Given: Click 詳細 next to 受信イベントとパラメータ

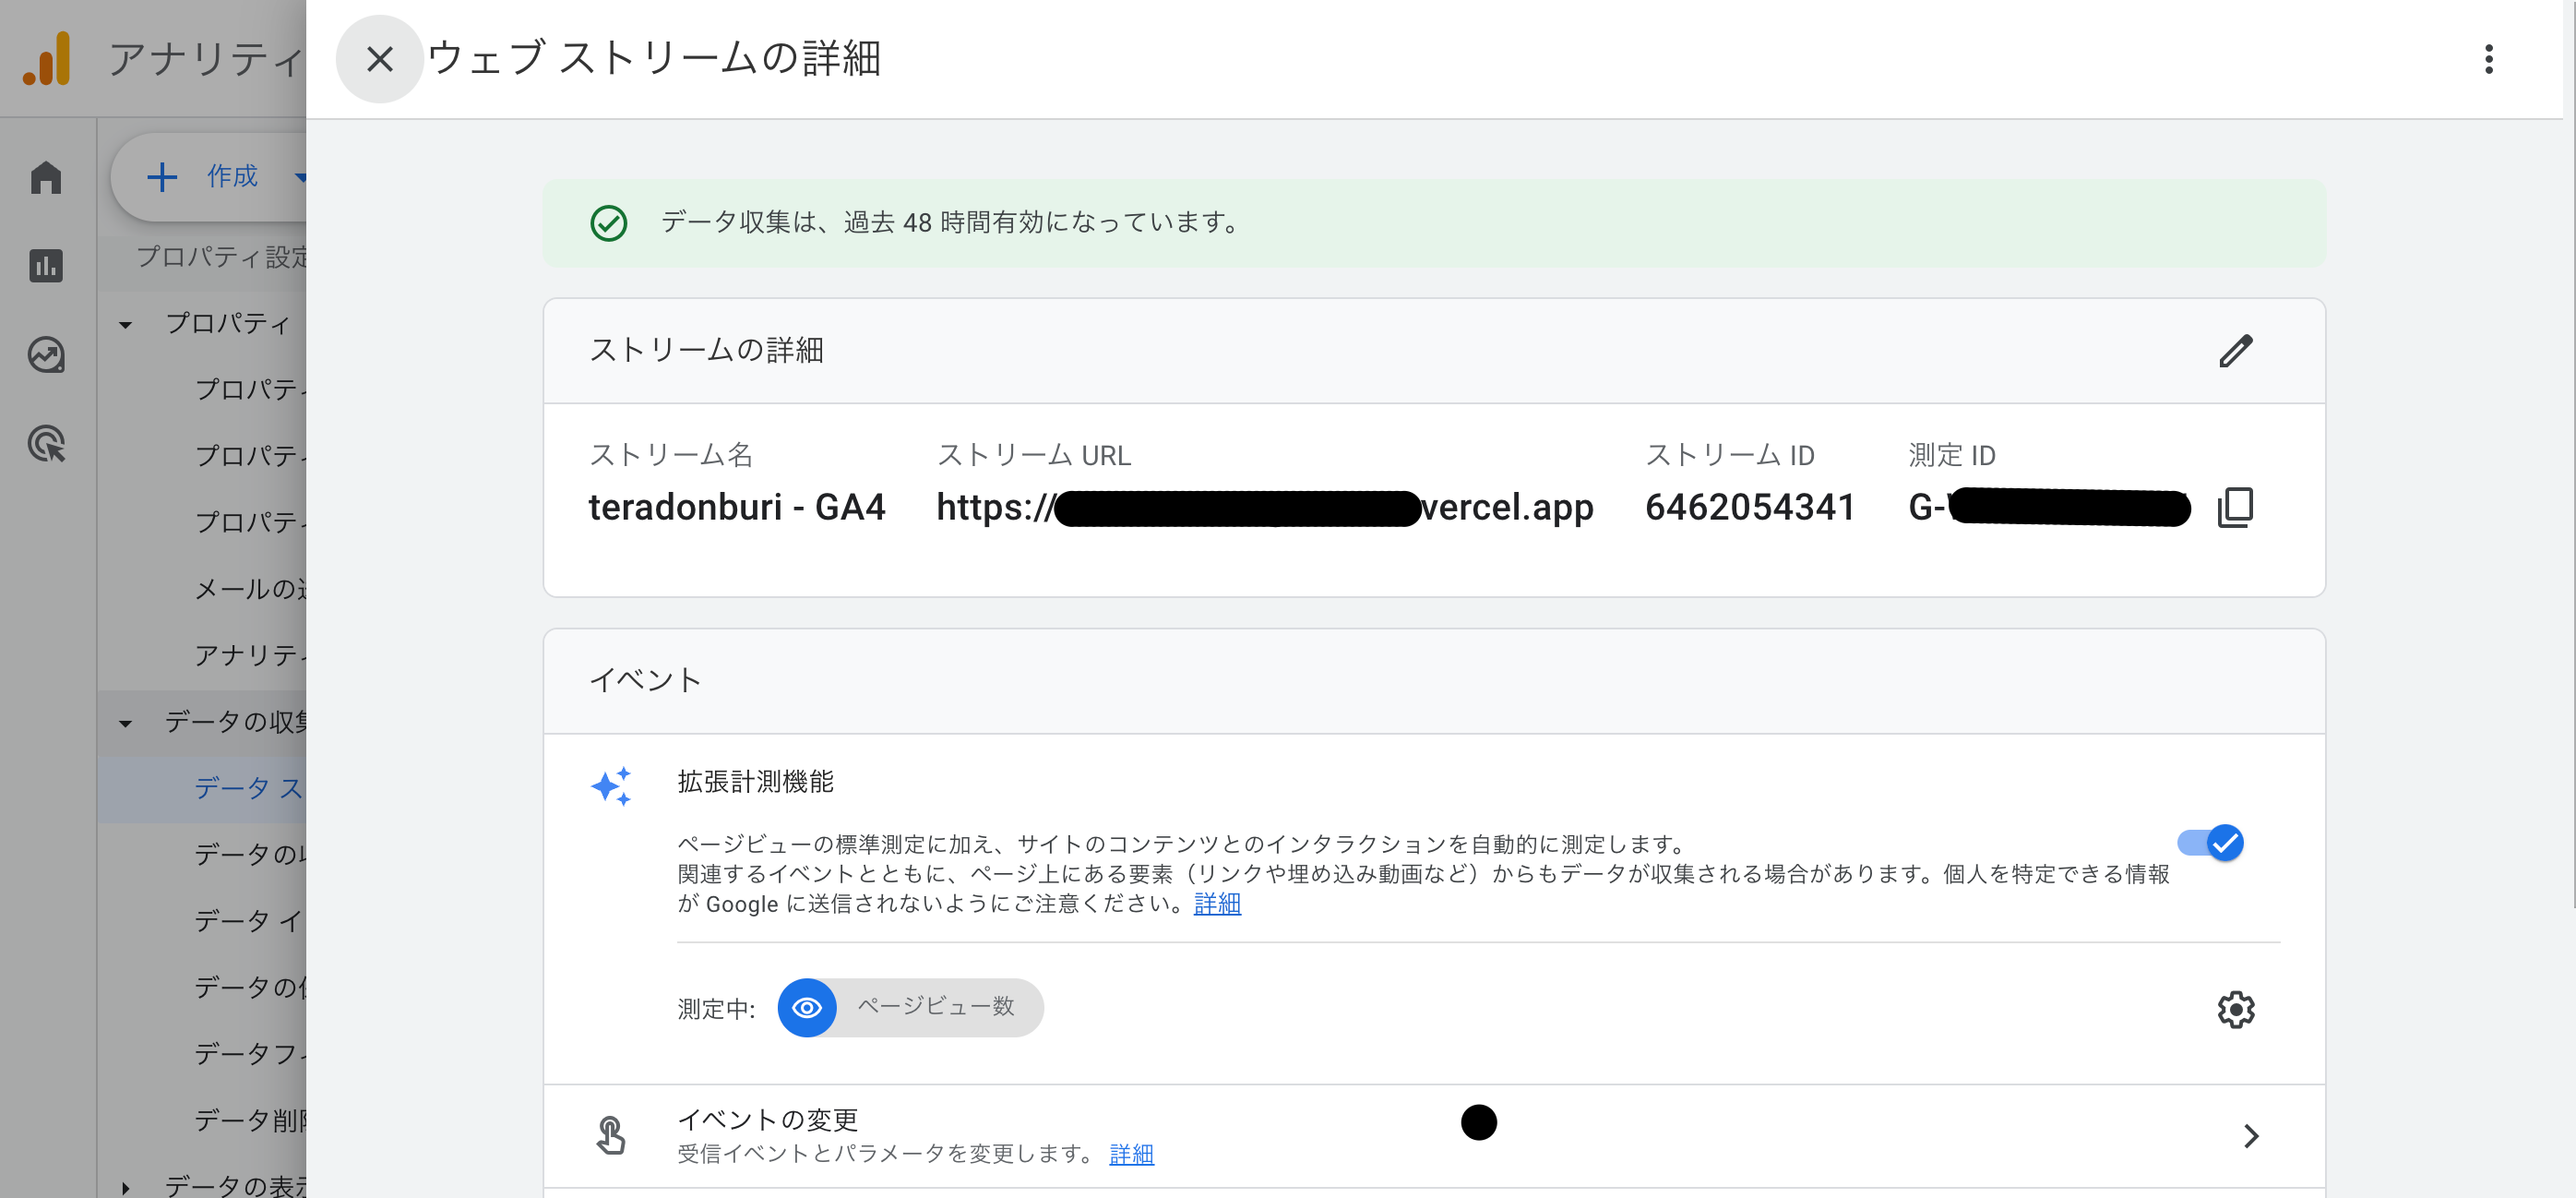Looking at the screenshot, I should pyautogui.click(x=1131, y=1154).
